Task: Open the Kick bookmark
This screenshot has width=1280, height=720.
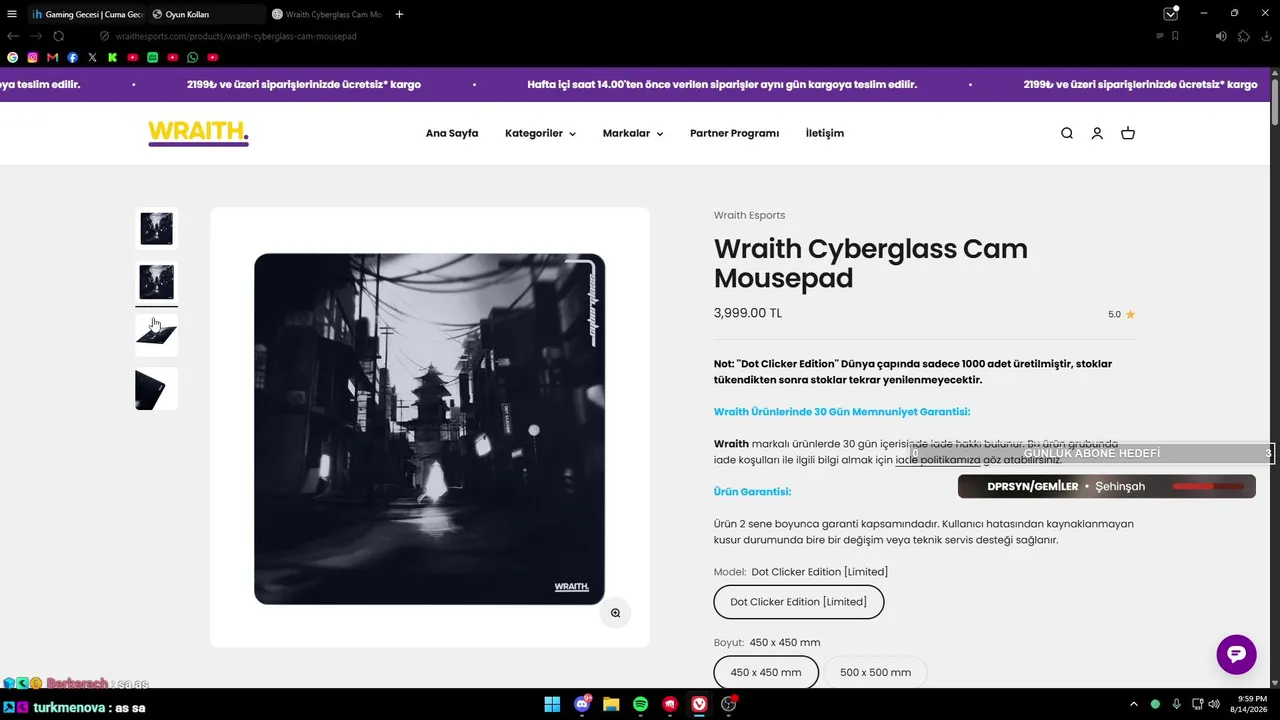Action: coord(113,58)
